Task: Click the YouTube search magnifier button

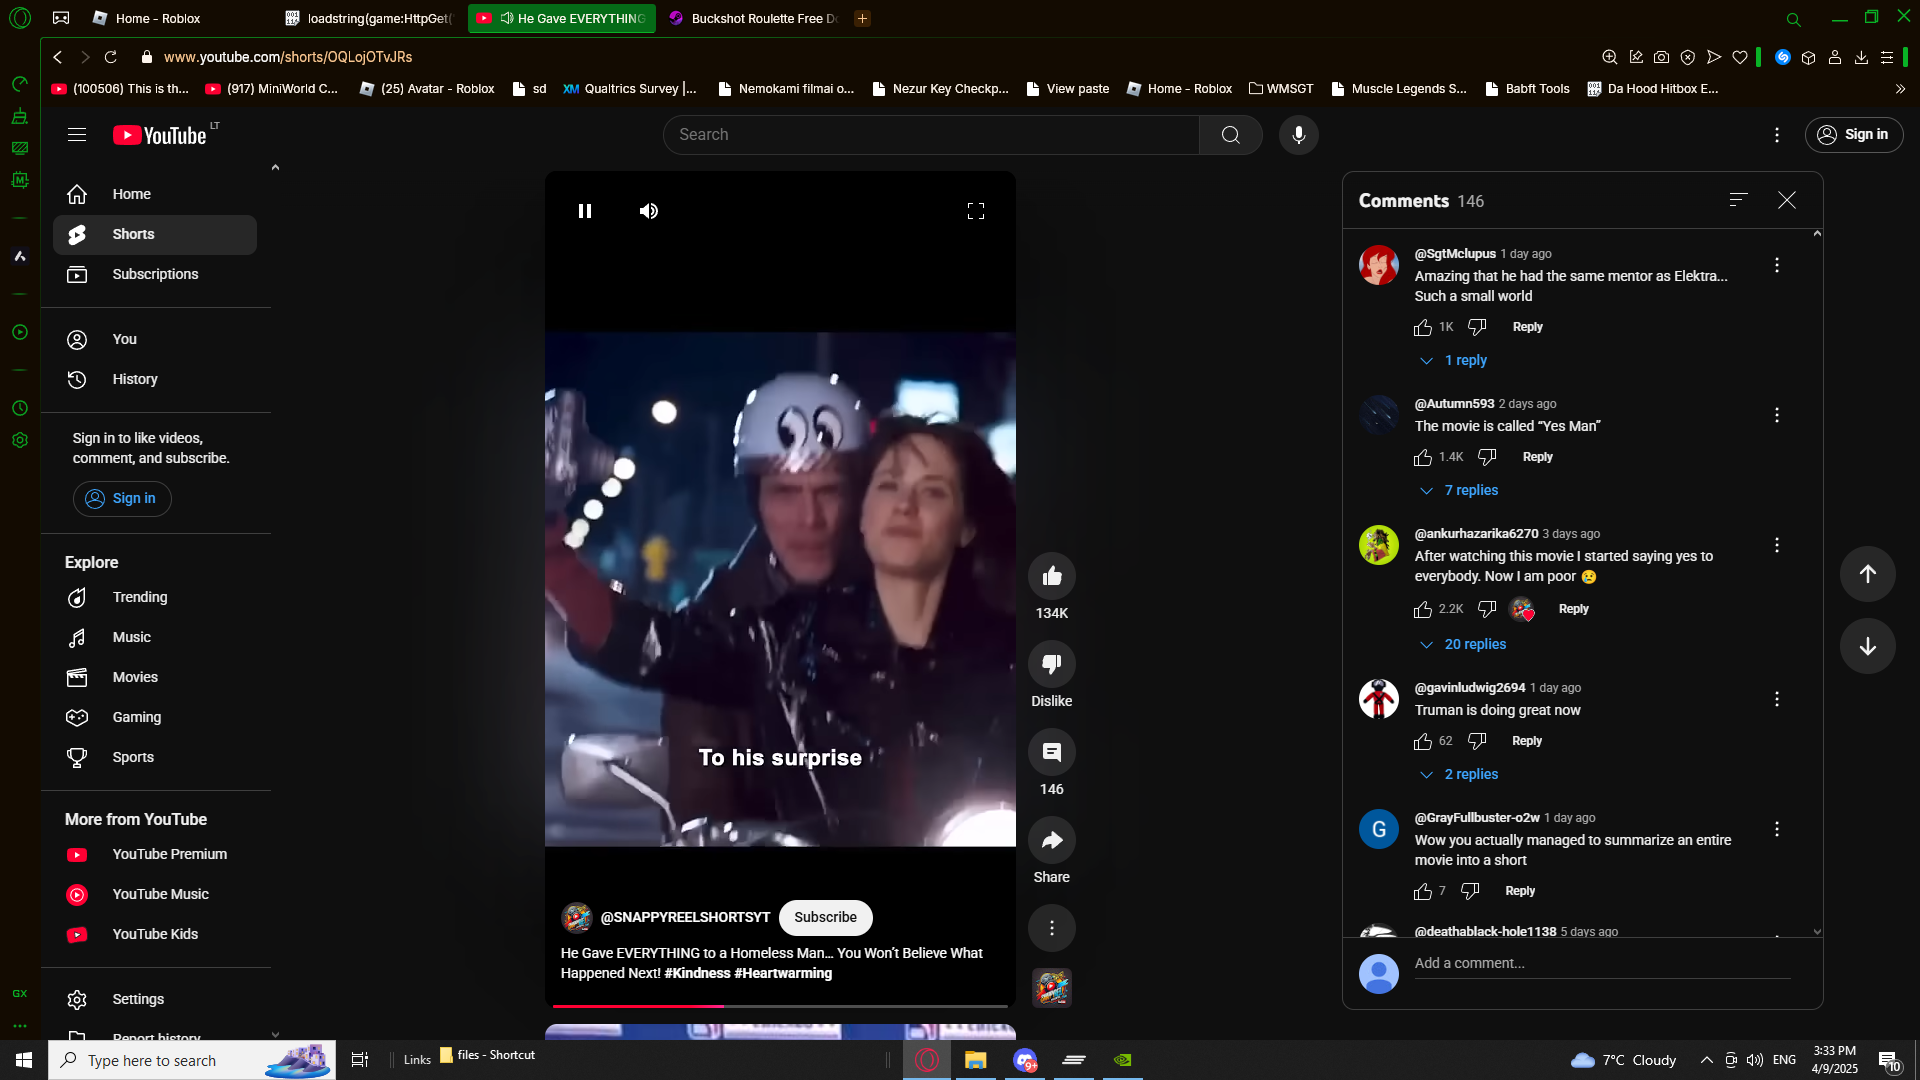Action: click(x=1231, y=135)
